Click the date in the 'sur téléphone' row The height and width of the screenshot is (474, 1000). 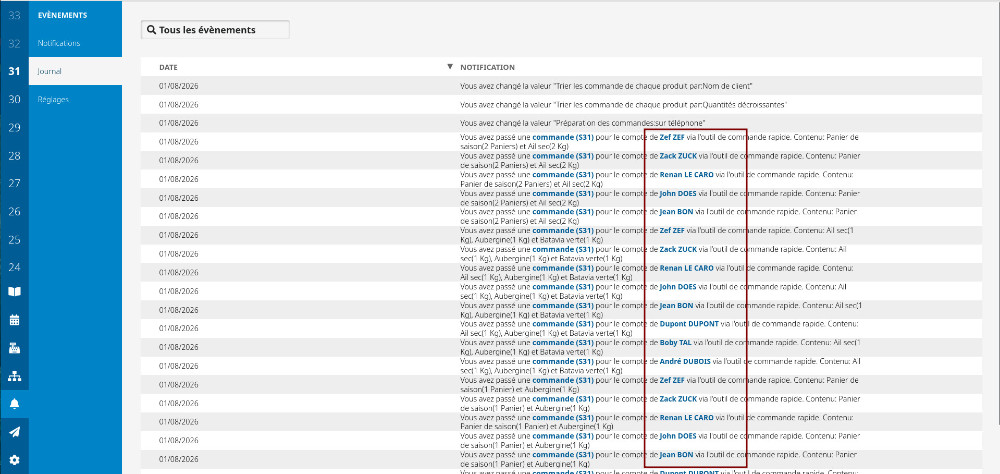click(x=179, y=123)
